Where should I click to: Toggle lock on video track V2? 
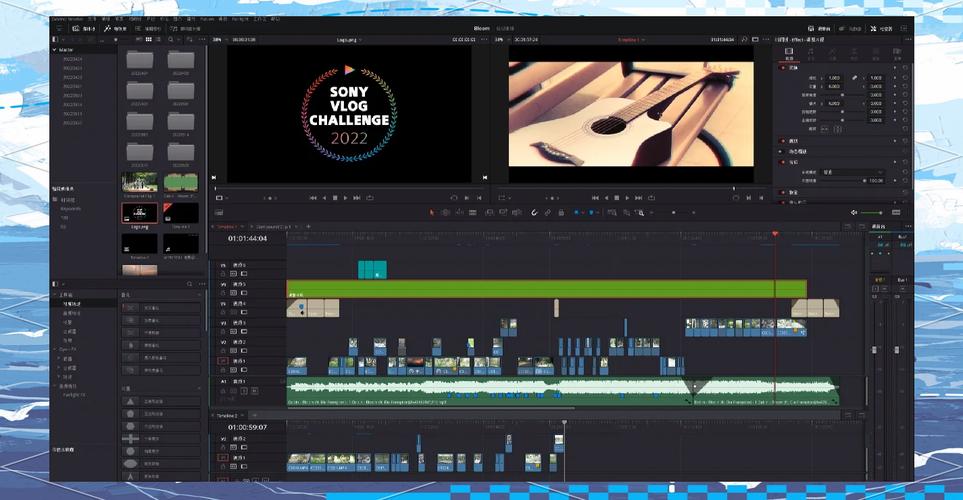223,351
